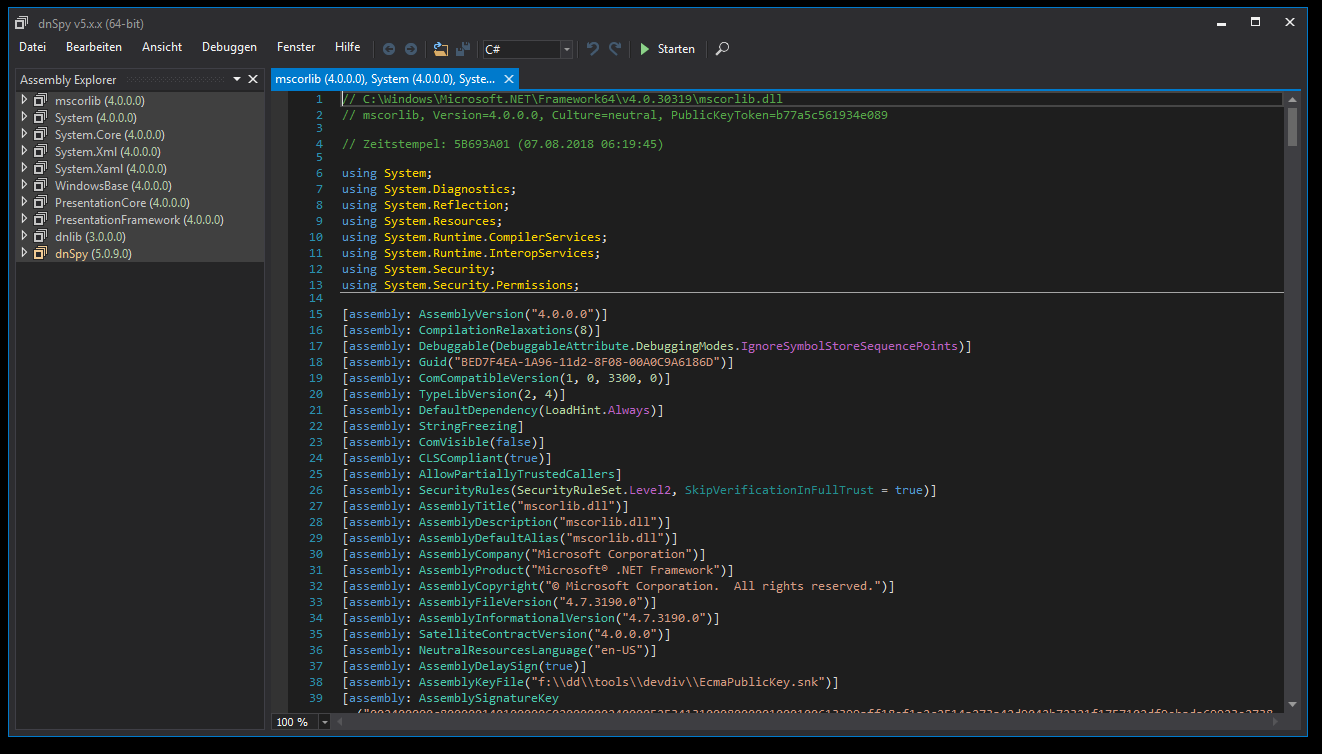
Task: Click the redo arrow in toolbar
Action: pos(615,48)
